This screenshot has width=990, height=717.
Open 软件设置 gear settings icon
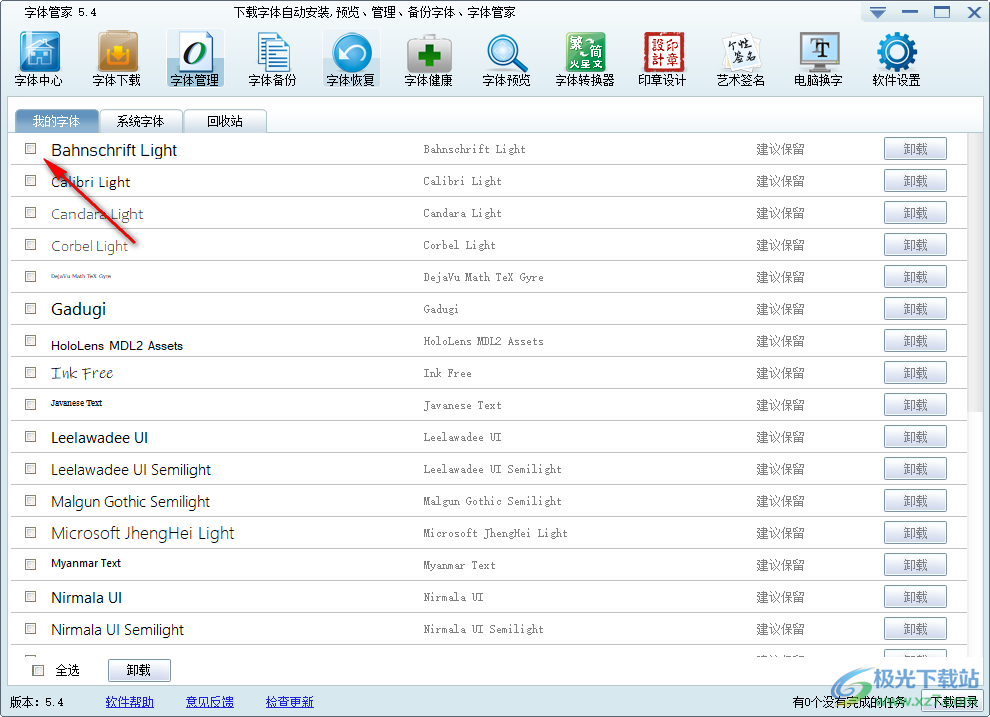point(896,59)
